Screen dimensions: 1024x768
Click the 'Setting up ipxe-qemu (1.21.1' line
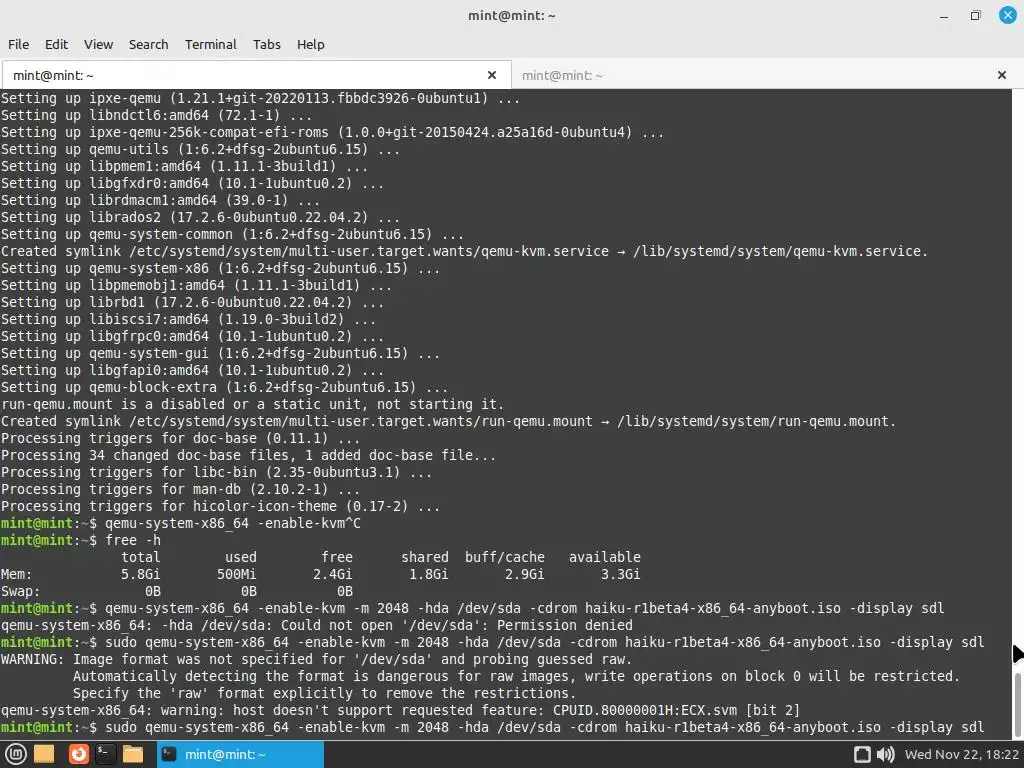tap(260, 99)
